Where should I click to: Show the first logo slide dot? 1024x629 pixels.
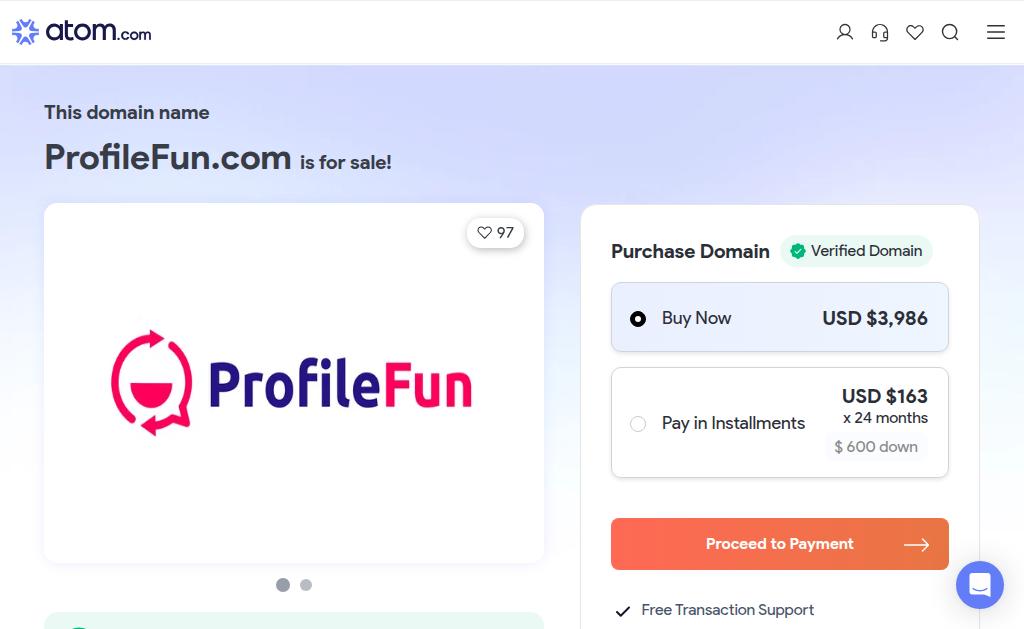click(283, 585)
